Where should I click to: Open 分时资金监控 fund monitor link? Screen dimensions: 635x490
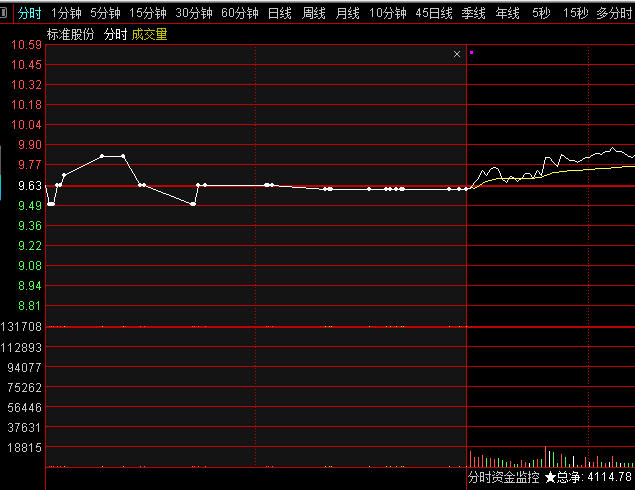504,479
